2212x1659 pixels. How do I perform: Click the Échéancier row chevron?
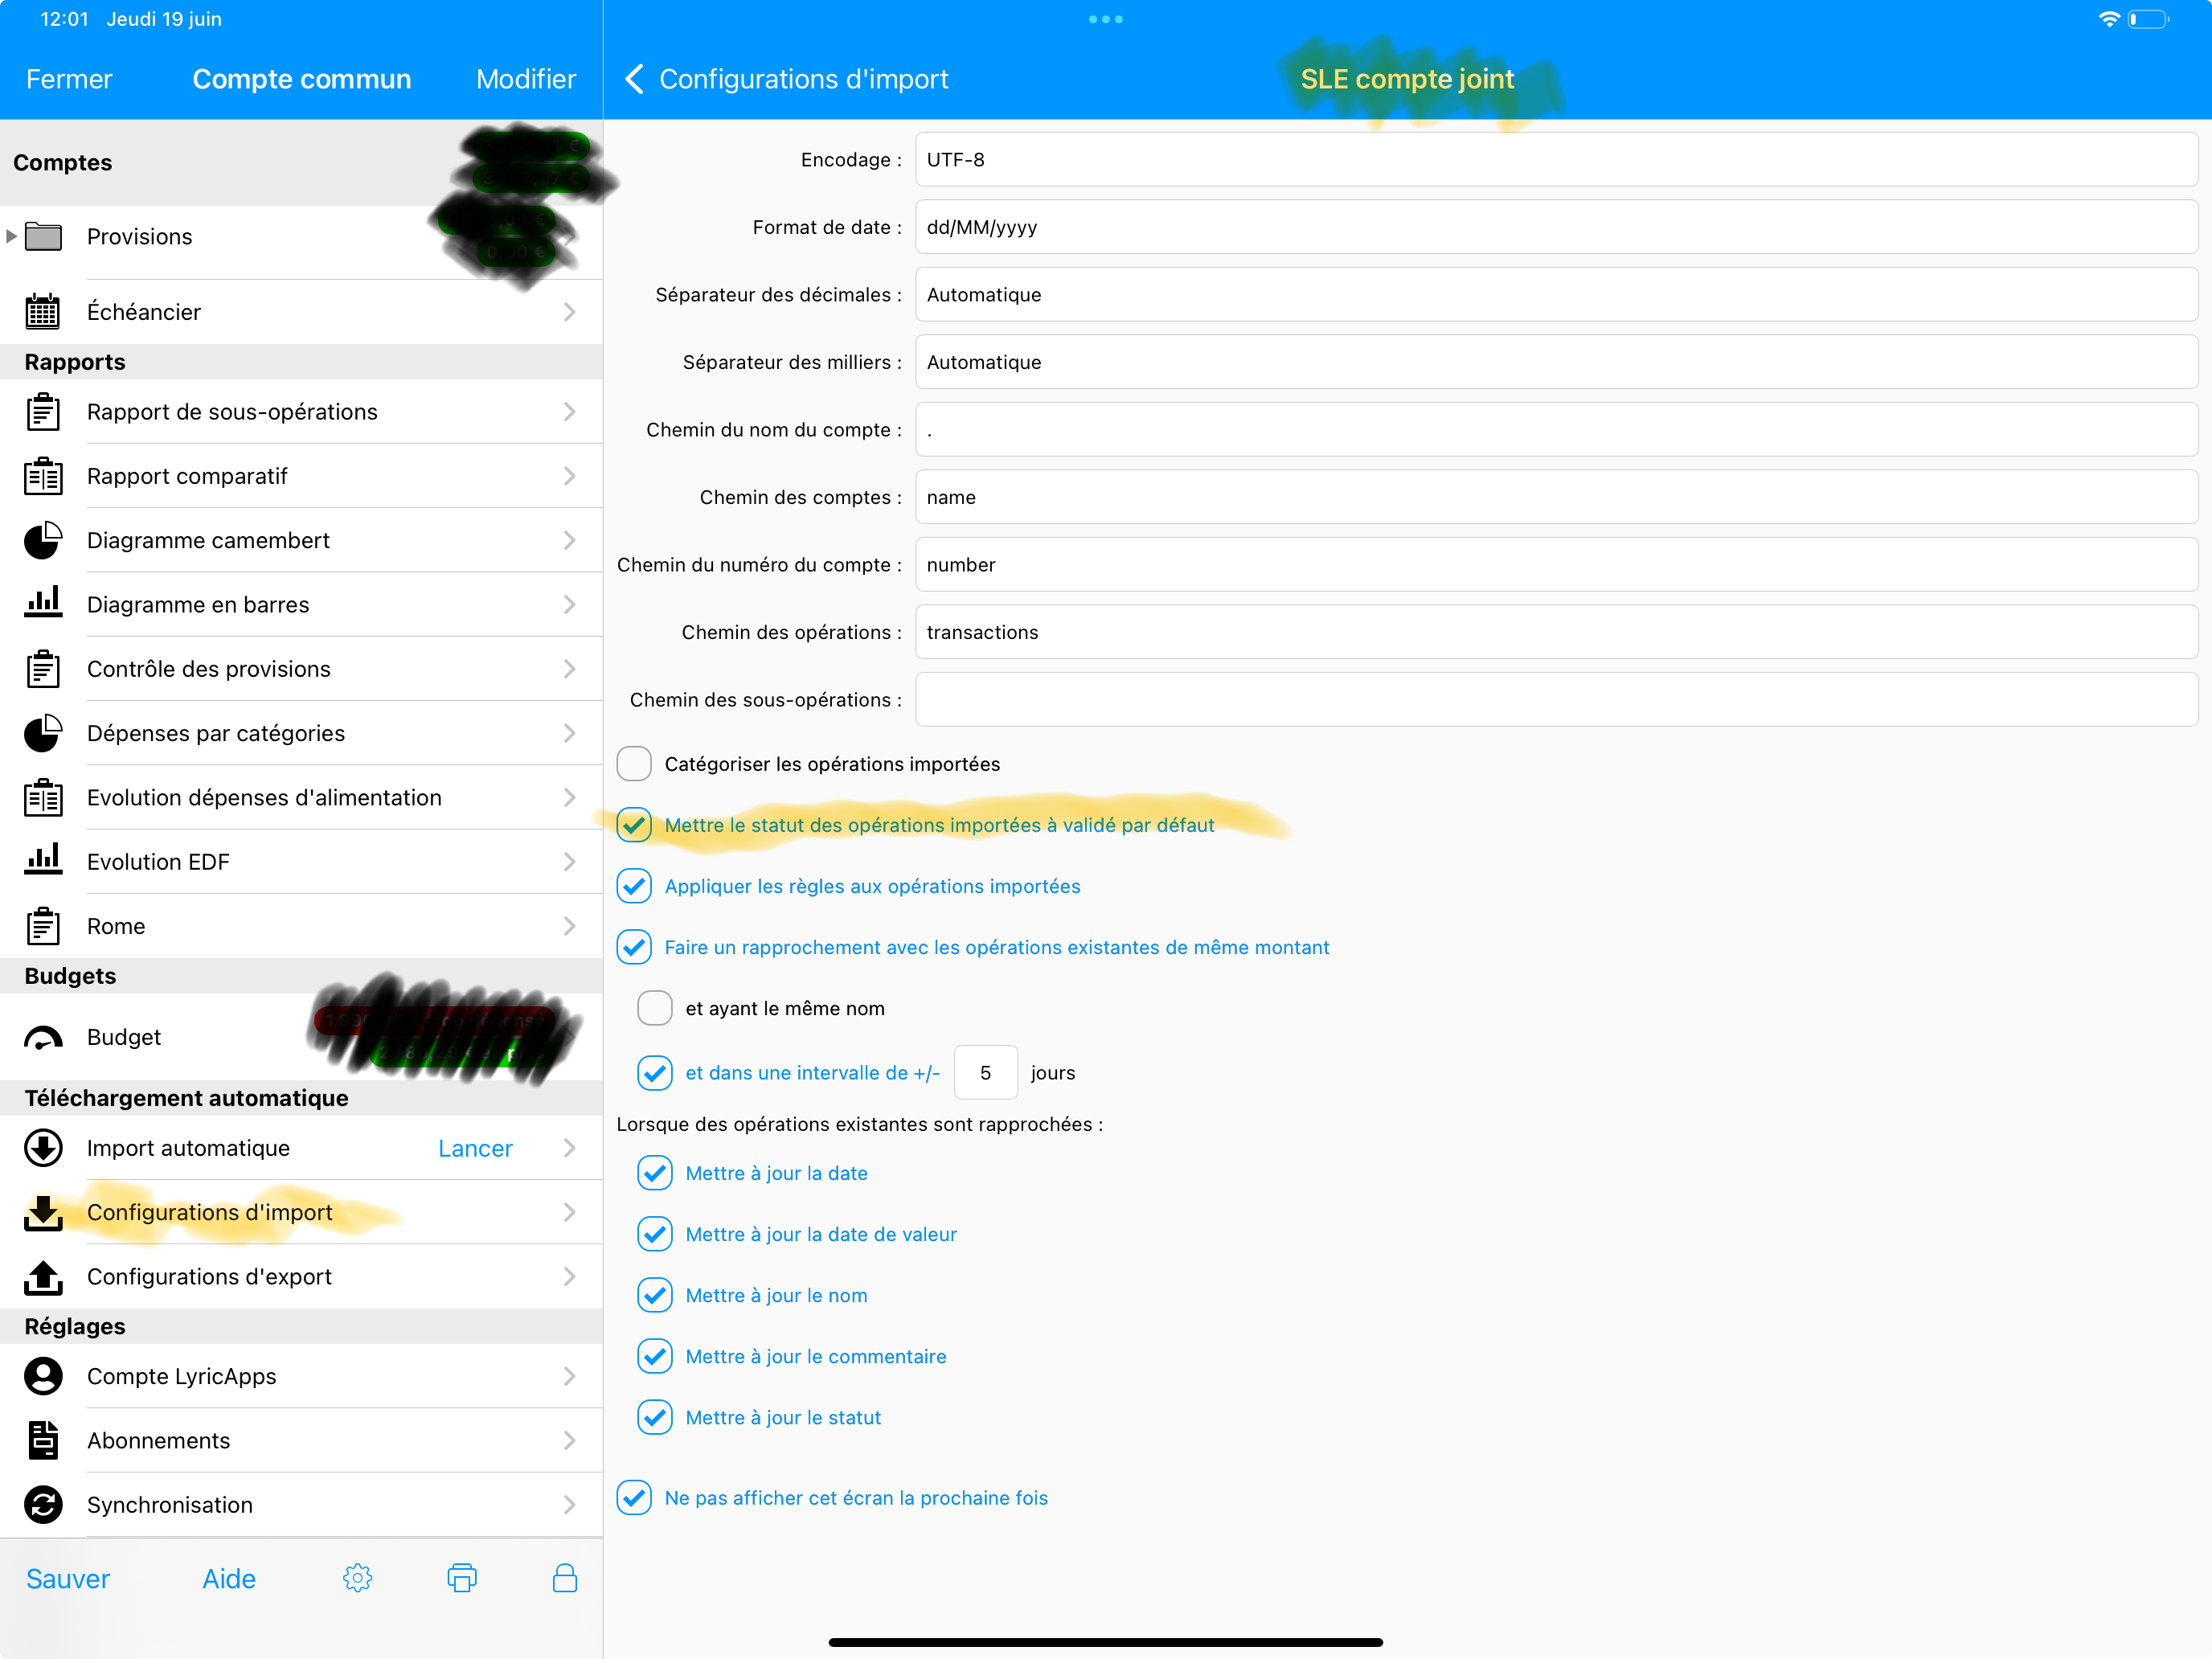[x=569, y=312]
